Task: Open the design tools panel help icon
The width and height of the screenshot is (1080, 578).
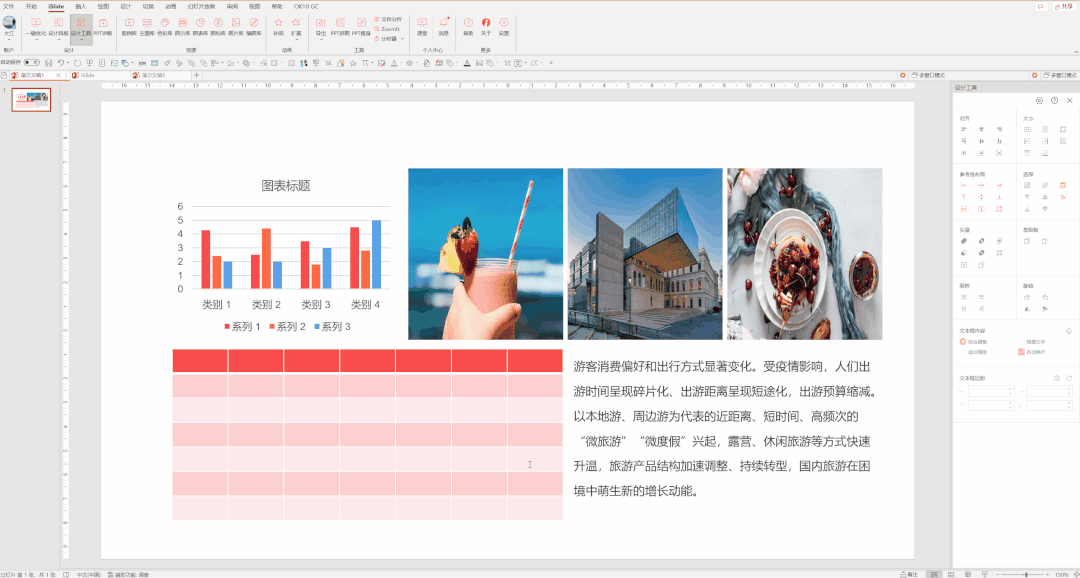Action: [1055, 101]
